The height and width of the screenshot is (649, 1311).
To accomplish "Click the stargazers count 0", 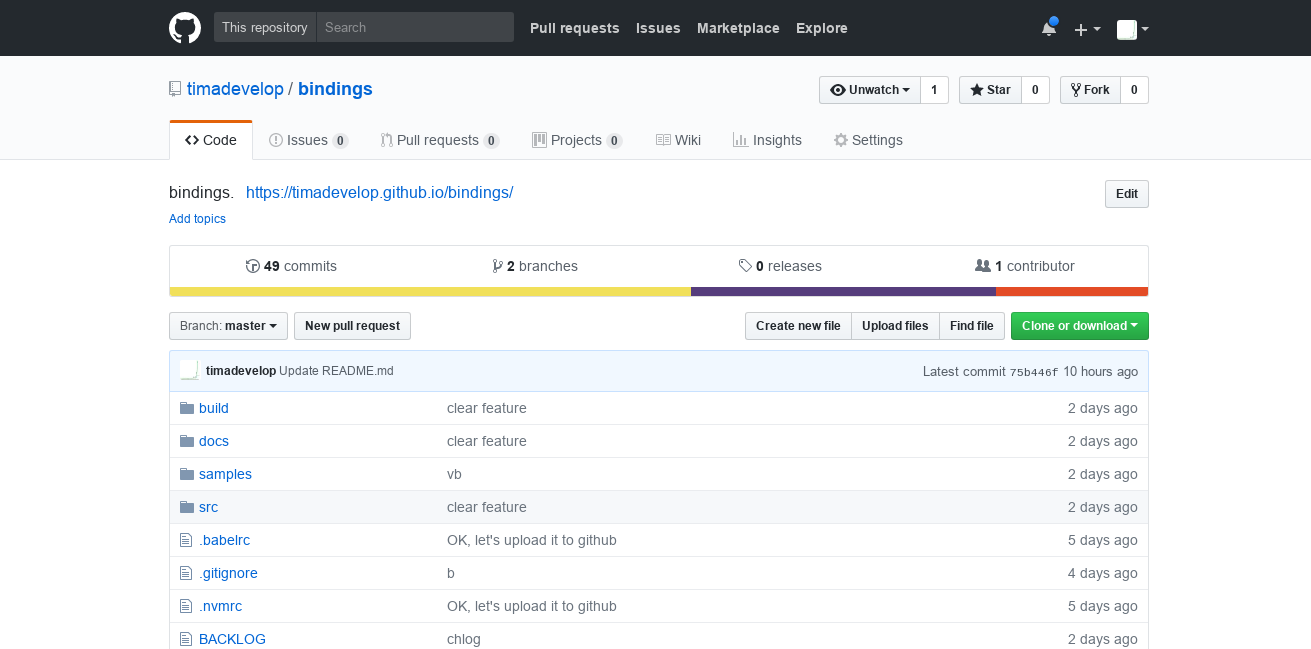I will coord(1035,90).
